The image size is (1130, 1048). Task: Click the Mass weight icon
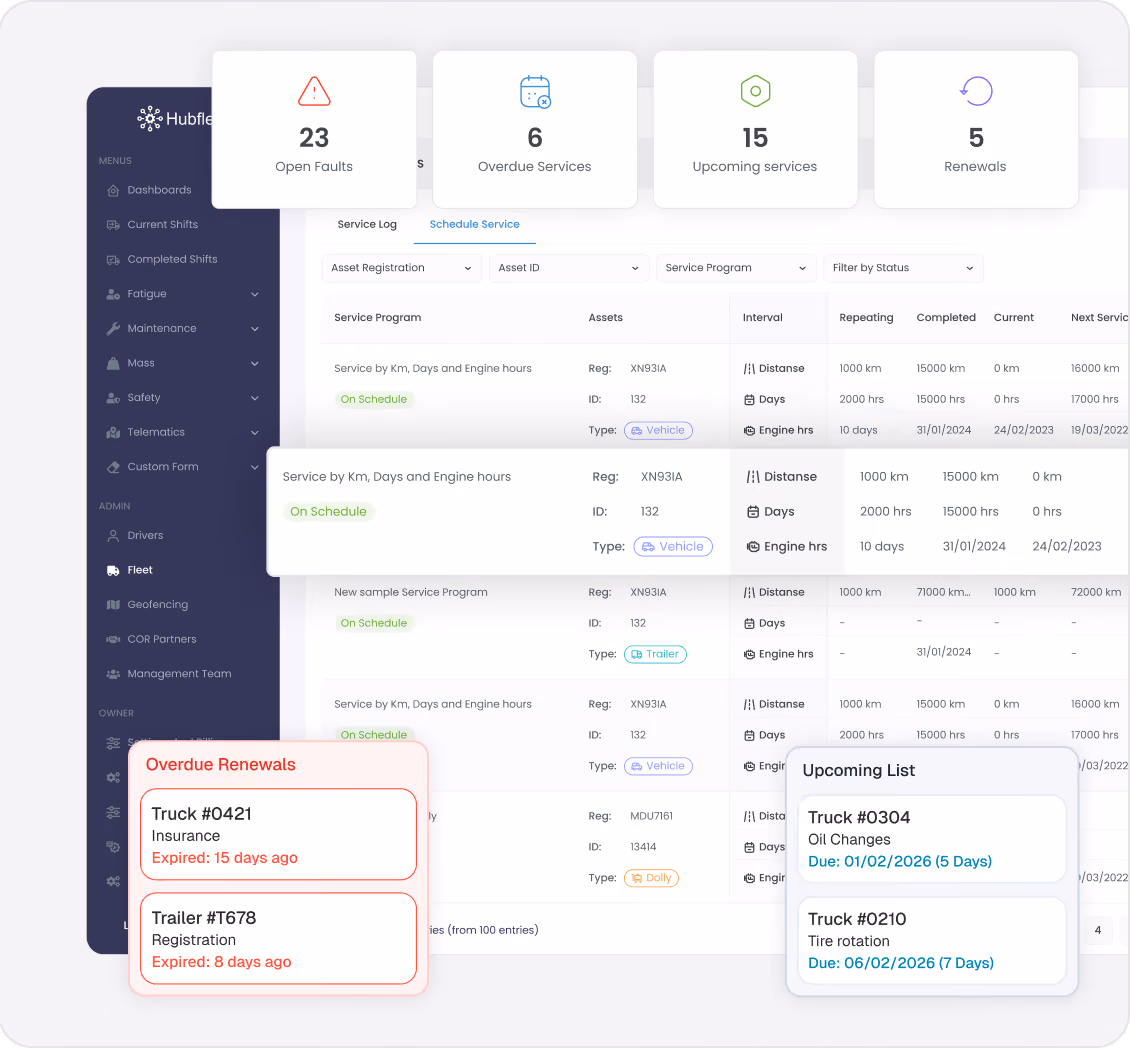tap(113, 363)
